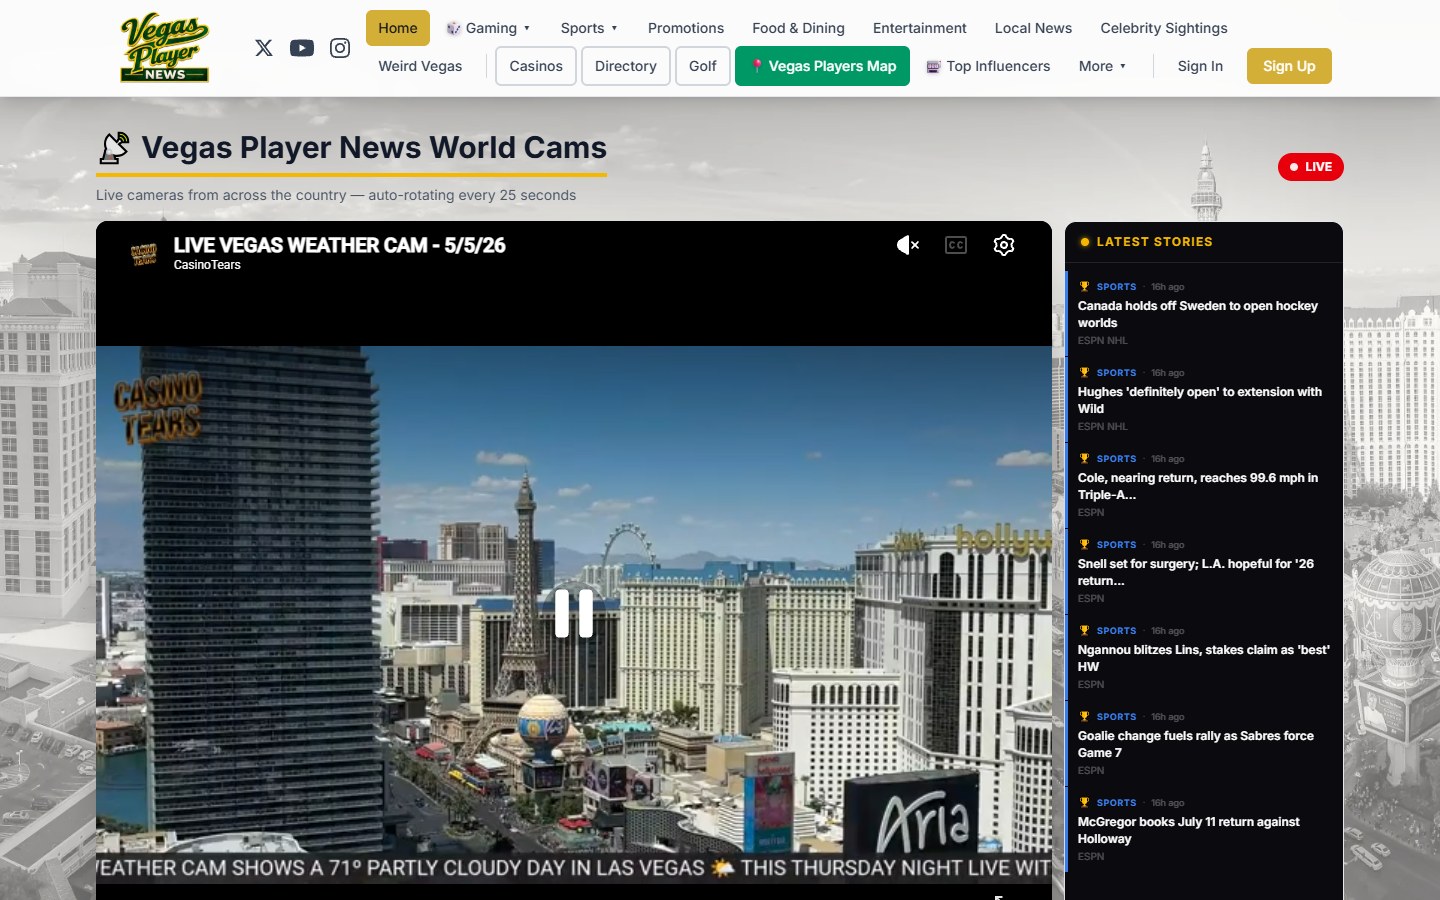Open the live video title link
This screenshot has height=900, width=1440.
click(x=340, y=245)
